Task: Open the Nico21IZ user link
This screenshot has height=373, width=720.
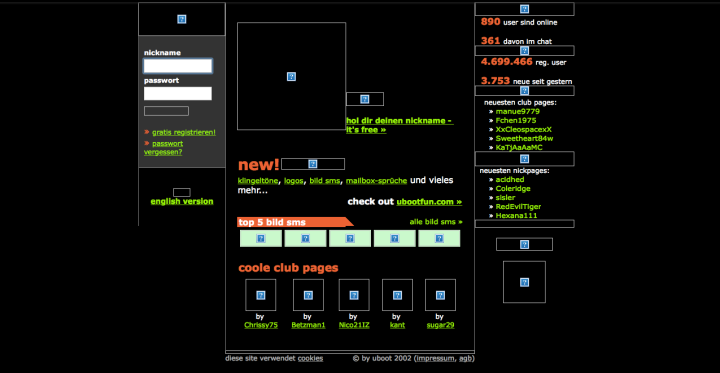Action: pos(354,325)
